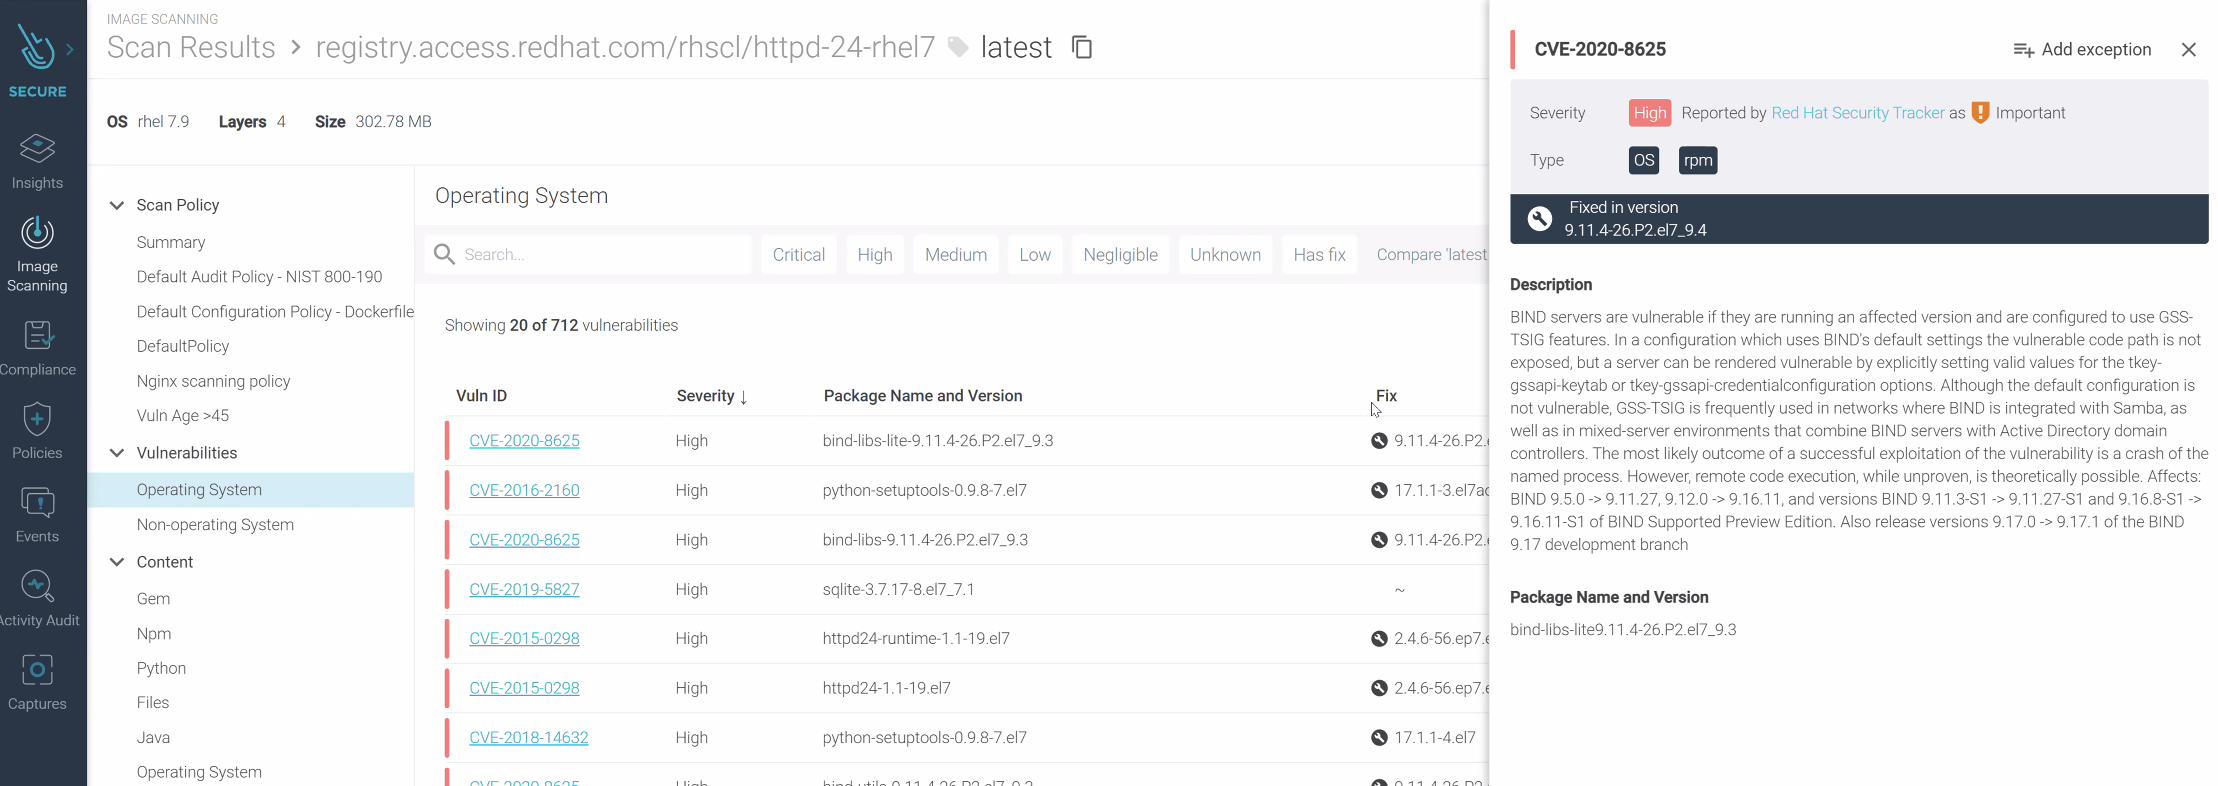Viewport: 2218px width, 786px height.
Task: Toggle the Unknown severity filter
Action: click(1225, 255)
